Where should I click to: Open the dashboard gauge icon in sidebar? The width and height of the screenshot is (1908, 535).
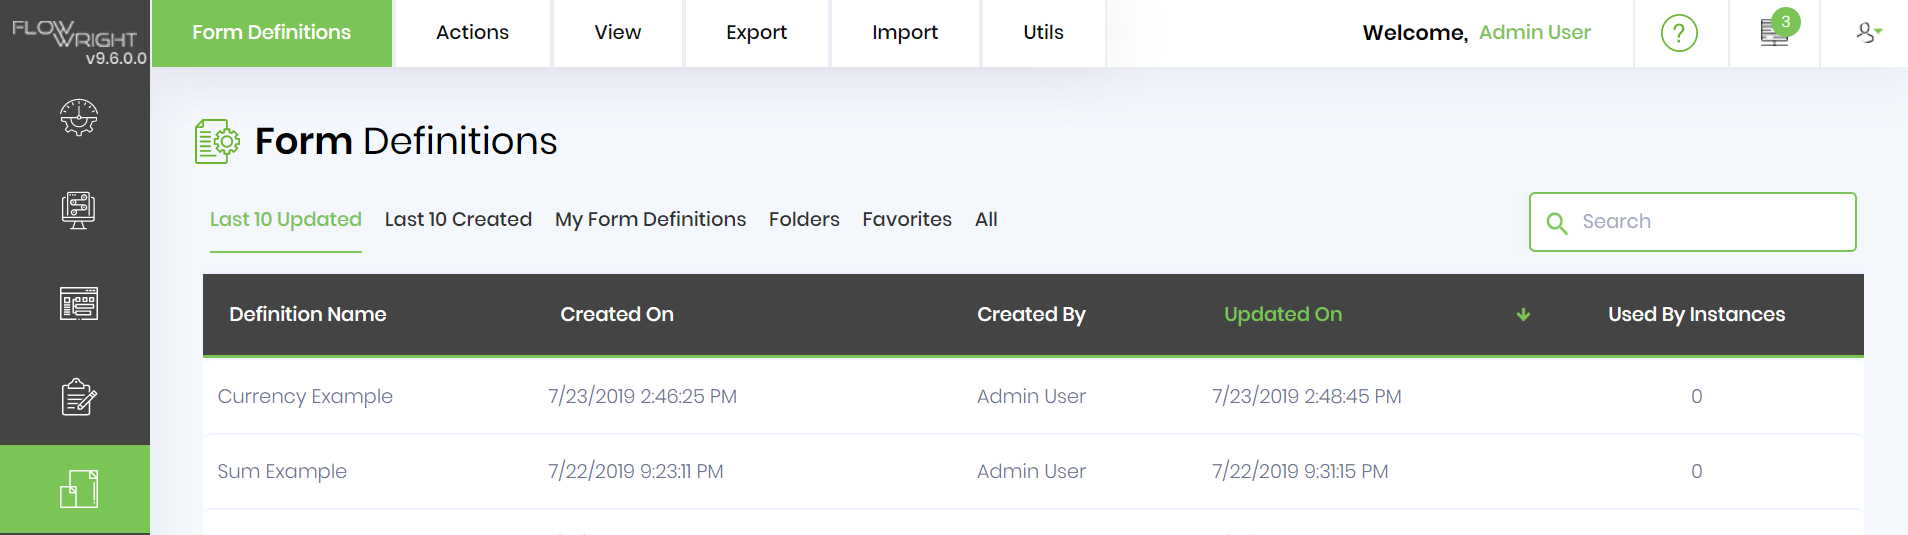click(78, 117)
